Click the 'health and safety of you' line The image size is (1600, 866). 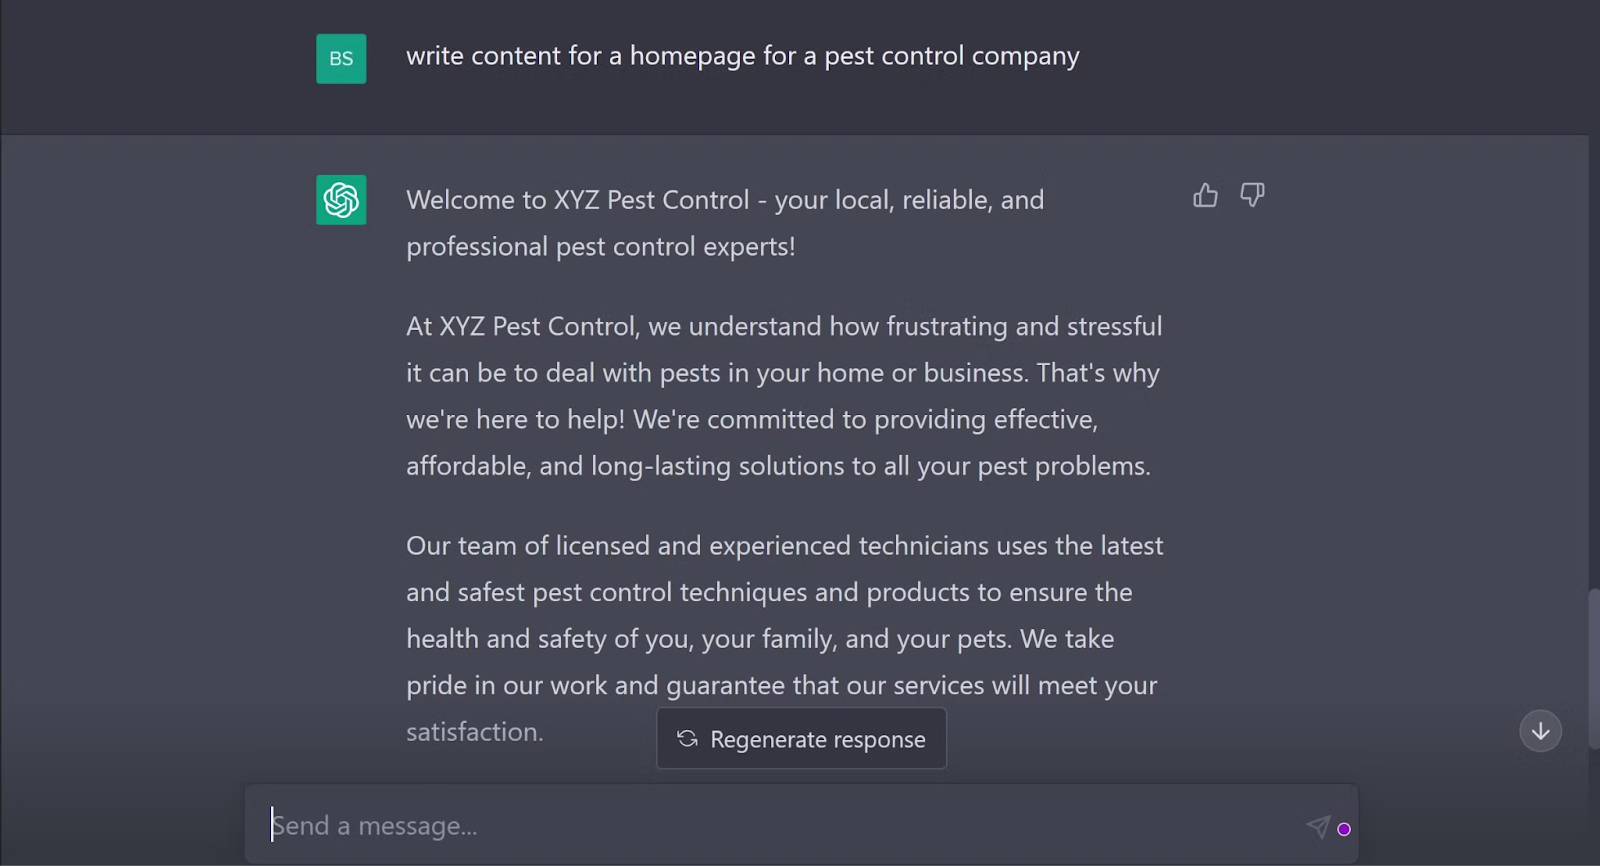click(x=759, y=639)
